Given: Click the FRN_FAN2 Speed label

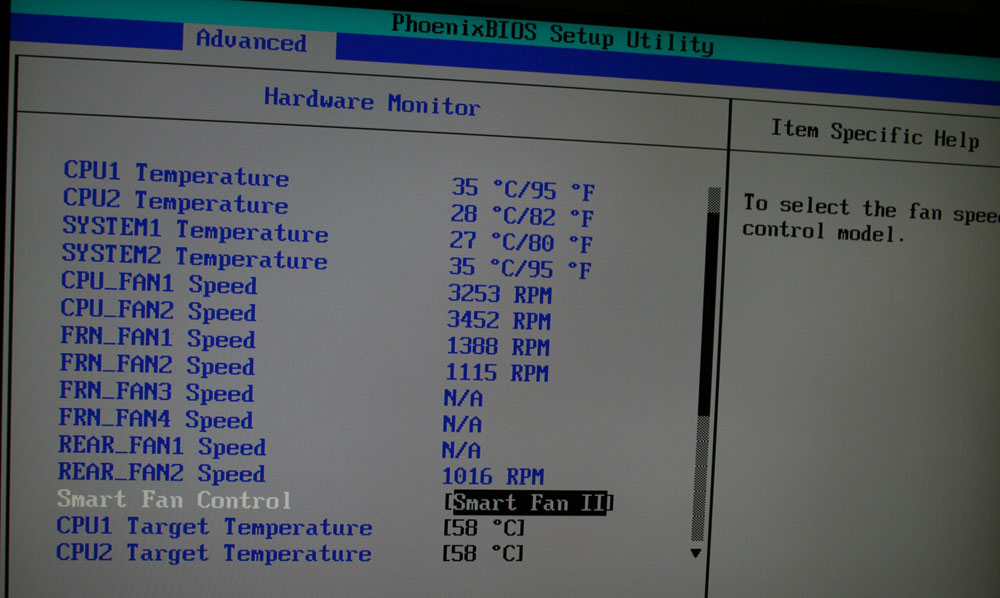Looking at the screenshot, I should pyautogui.click(x=157, y=365).
